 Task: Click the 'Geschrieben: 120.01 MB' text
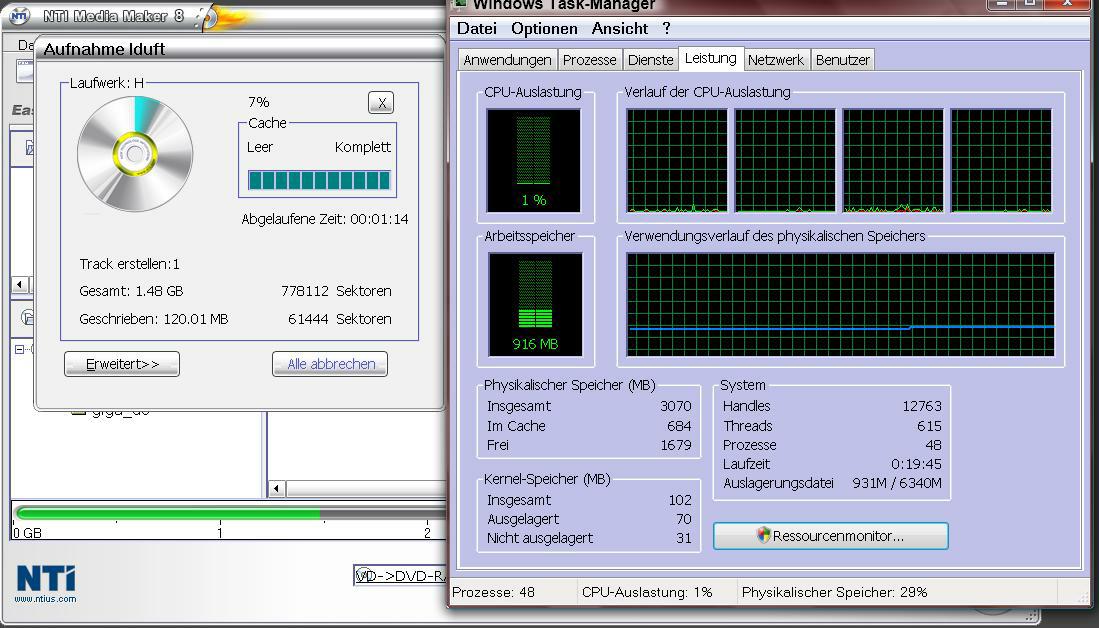click(153, 319)
